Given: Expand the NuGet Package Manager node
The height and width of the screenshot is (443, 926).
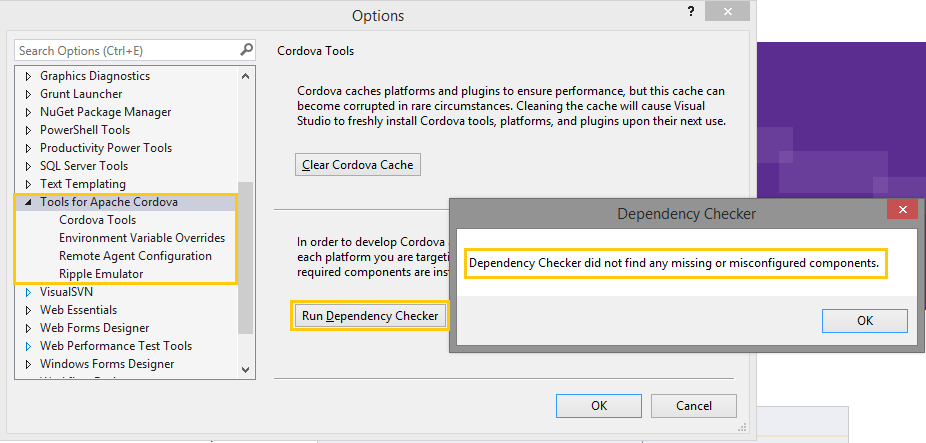Looking at the screenshot, I should tap(28, 112).
